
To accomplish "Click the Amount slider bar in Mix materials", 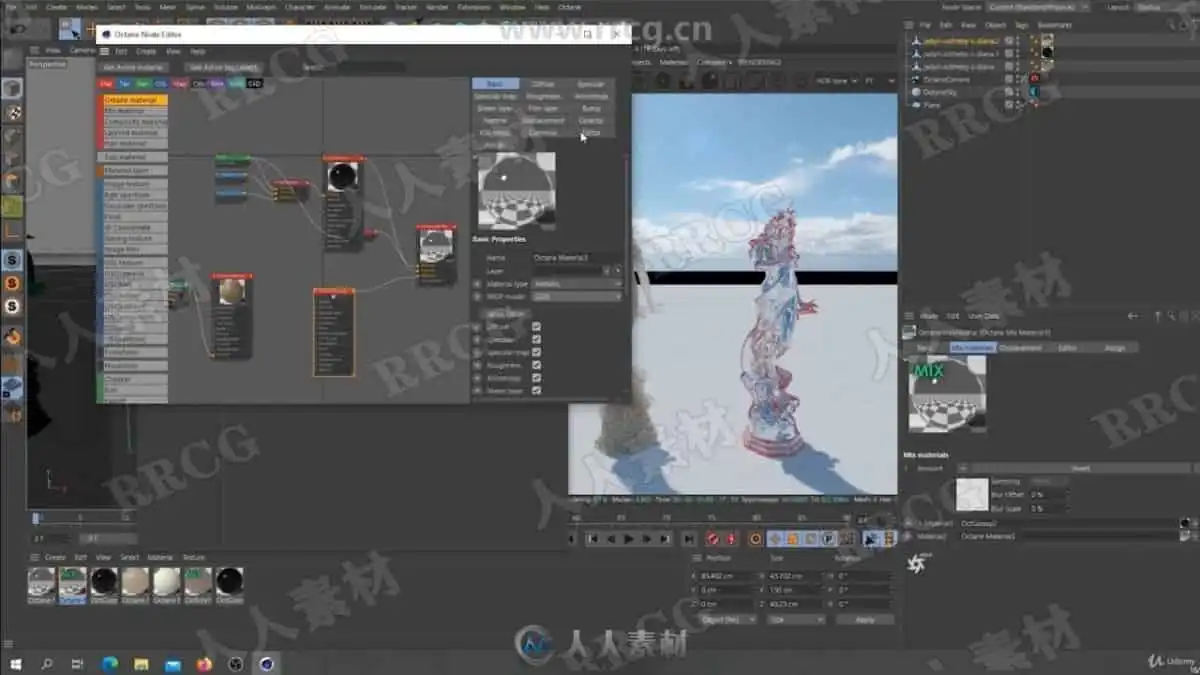I will 1081,468.
